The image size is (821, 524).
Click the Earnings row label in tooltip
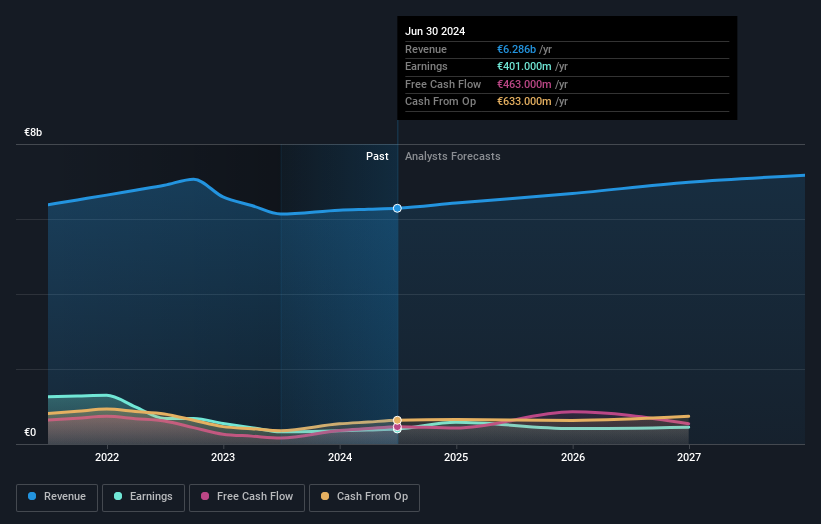coord(426,66)
